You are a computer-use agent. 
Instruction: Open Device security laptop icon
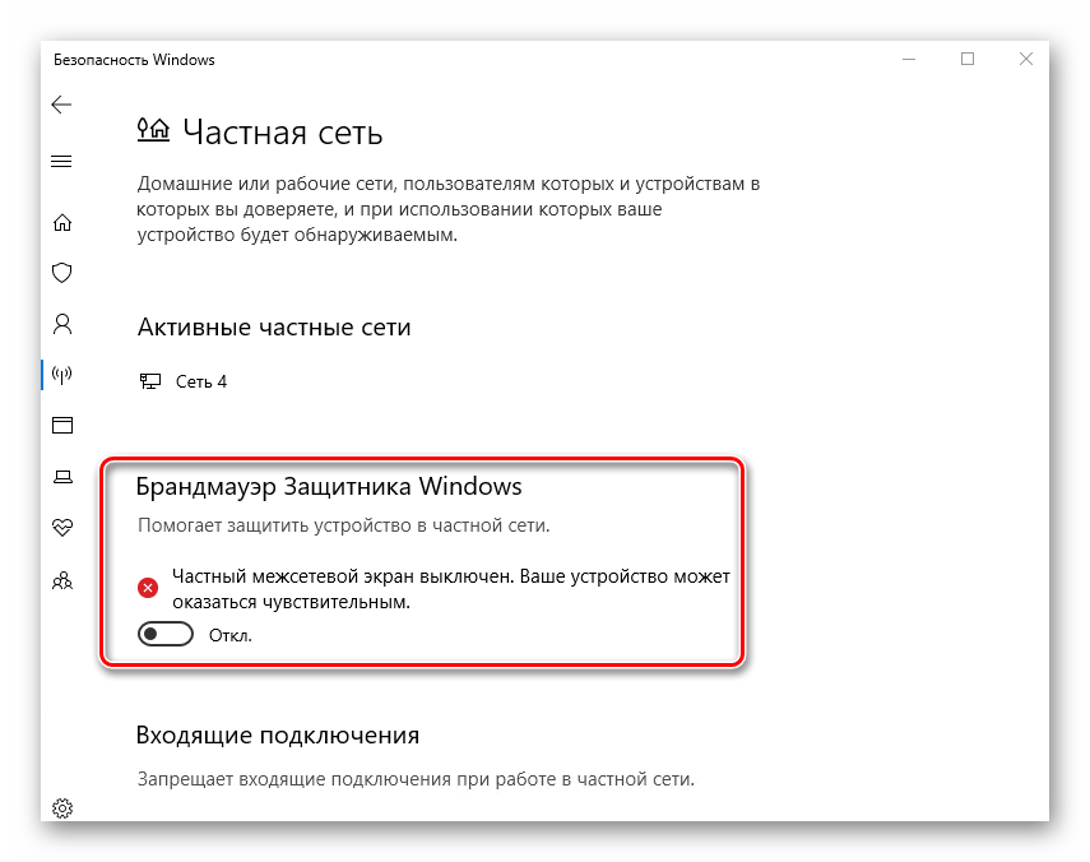pyautogui.click(x=63, y=476)
